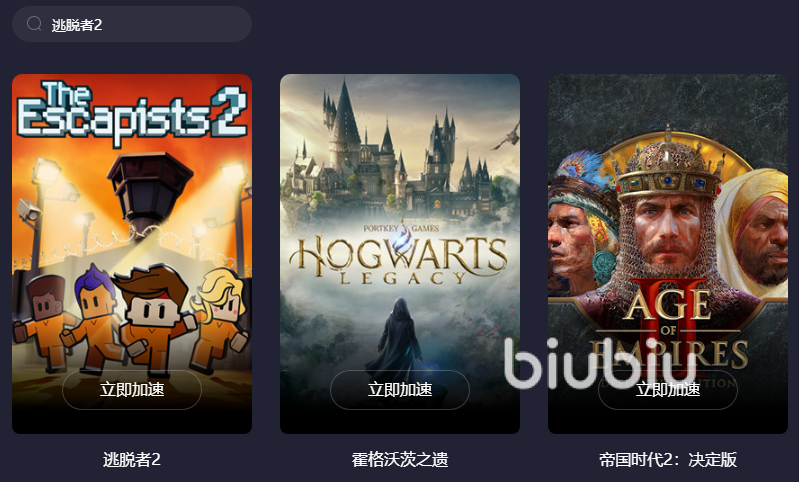Image resolution: width=799 pixels, height=482 pixels.
Task: Click the magnifying glass search icon
Action: (34, 23)
